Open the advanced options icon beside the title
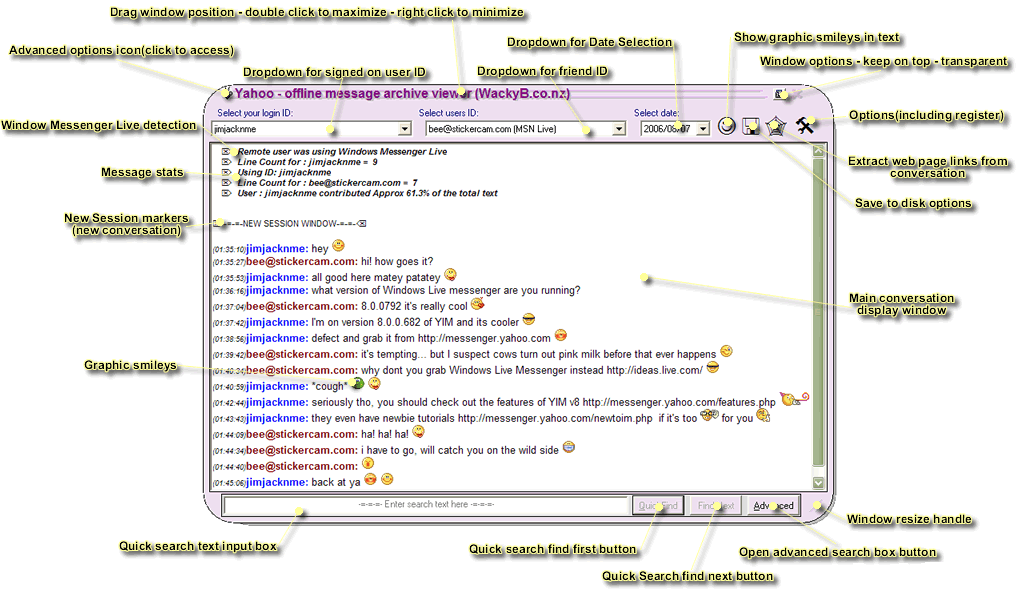The width and height of the screenshot is (1016, 590). coord(225,93)
